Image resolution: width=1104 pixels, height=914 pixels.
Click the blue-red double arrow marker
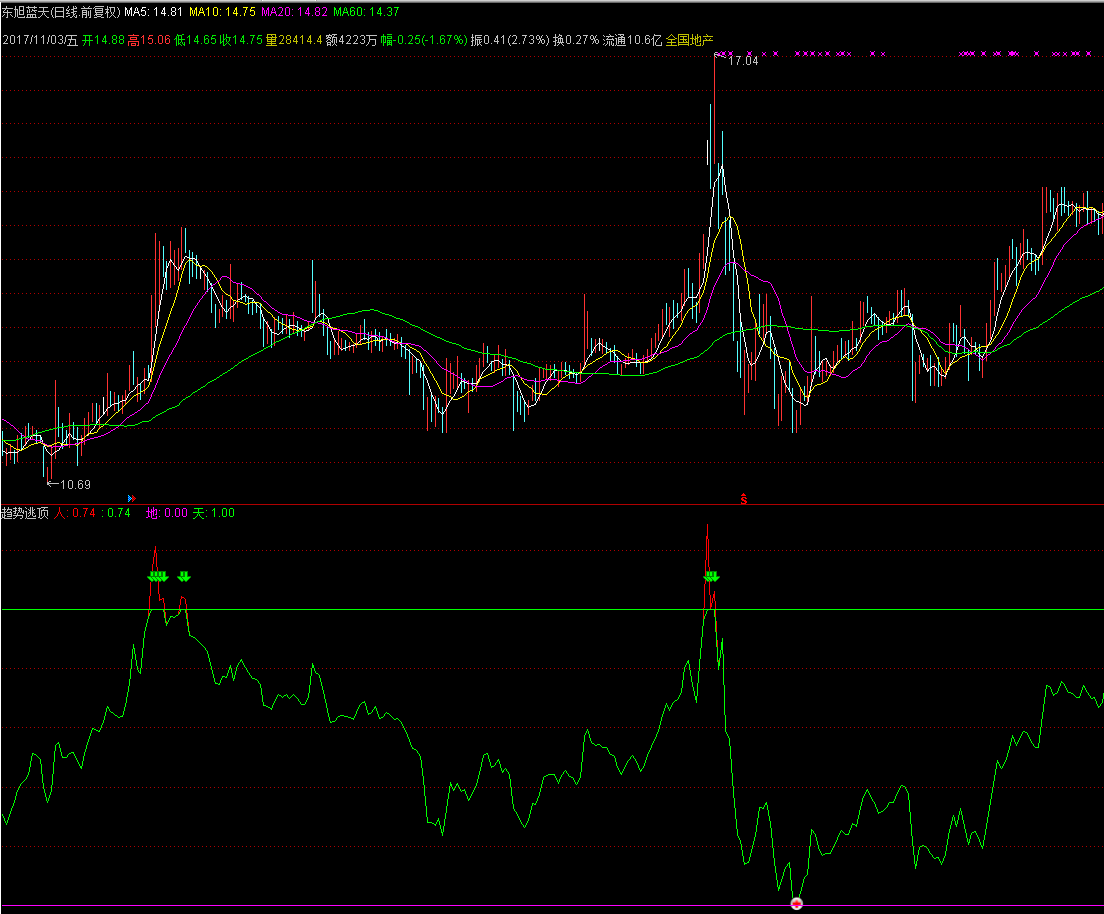(x=132, y=499)
